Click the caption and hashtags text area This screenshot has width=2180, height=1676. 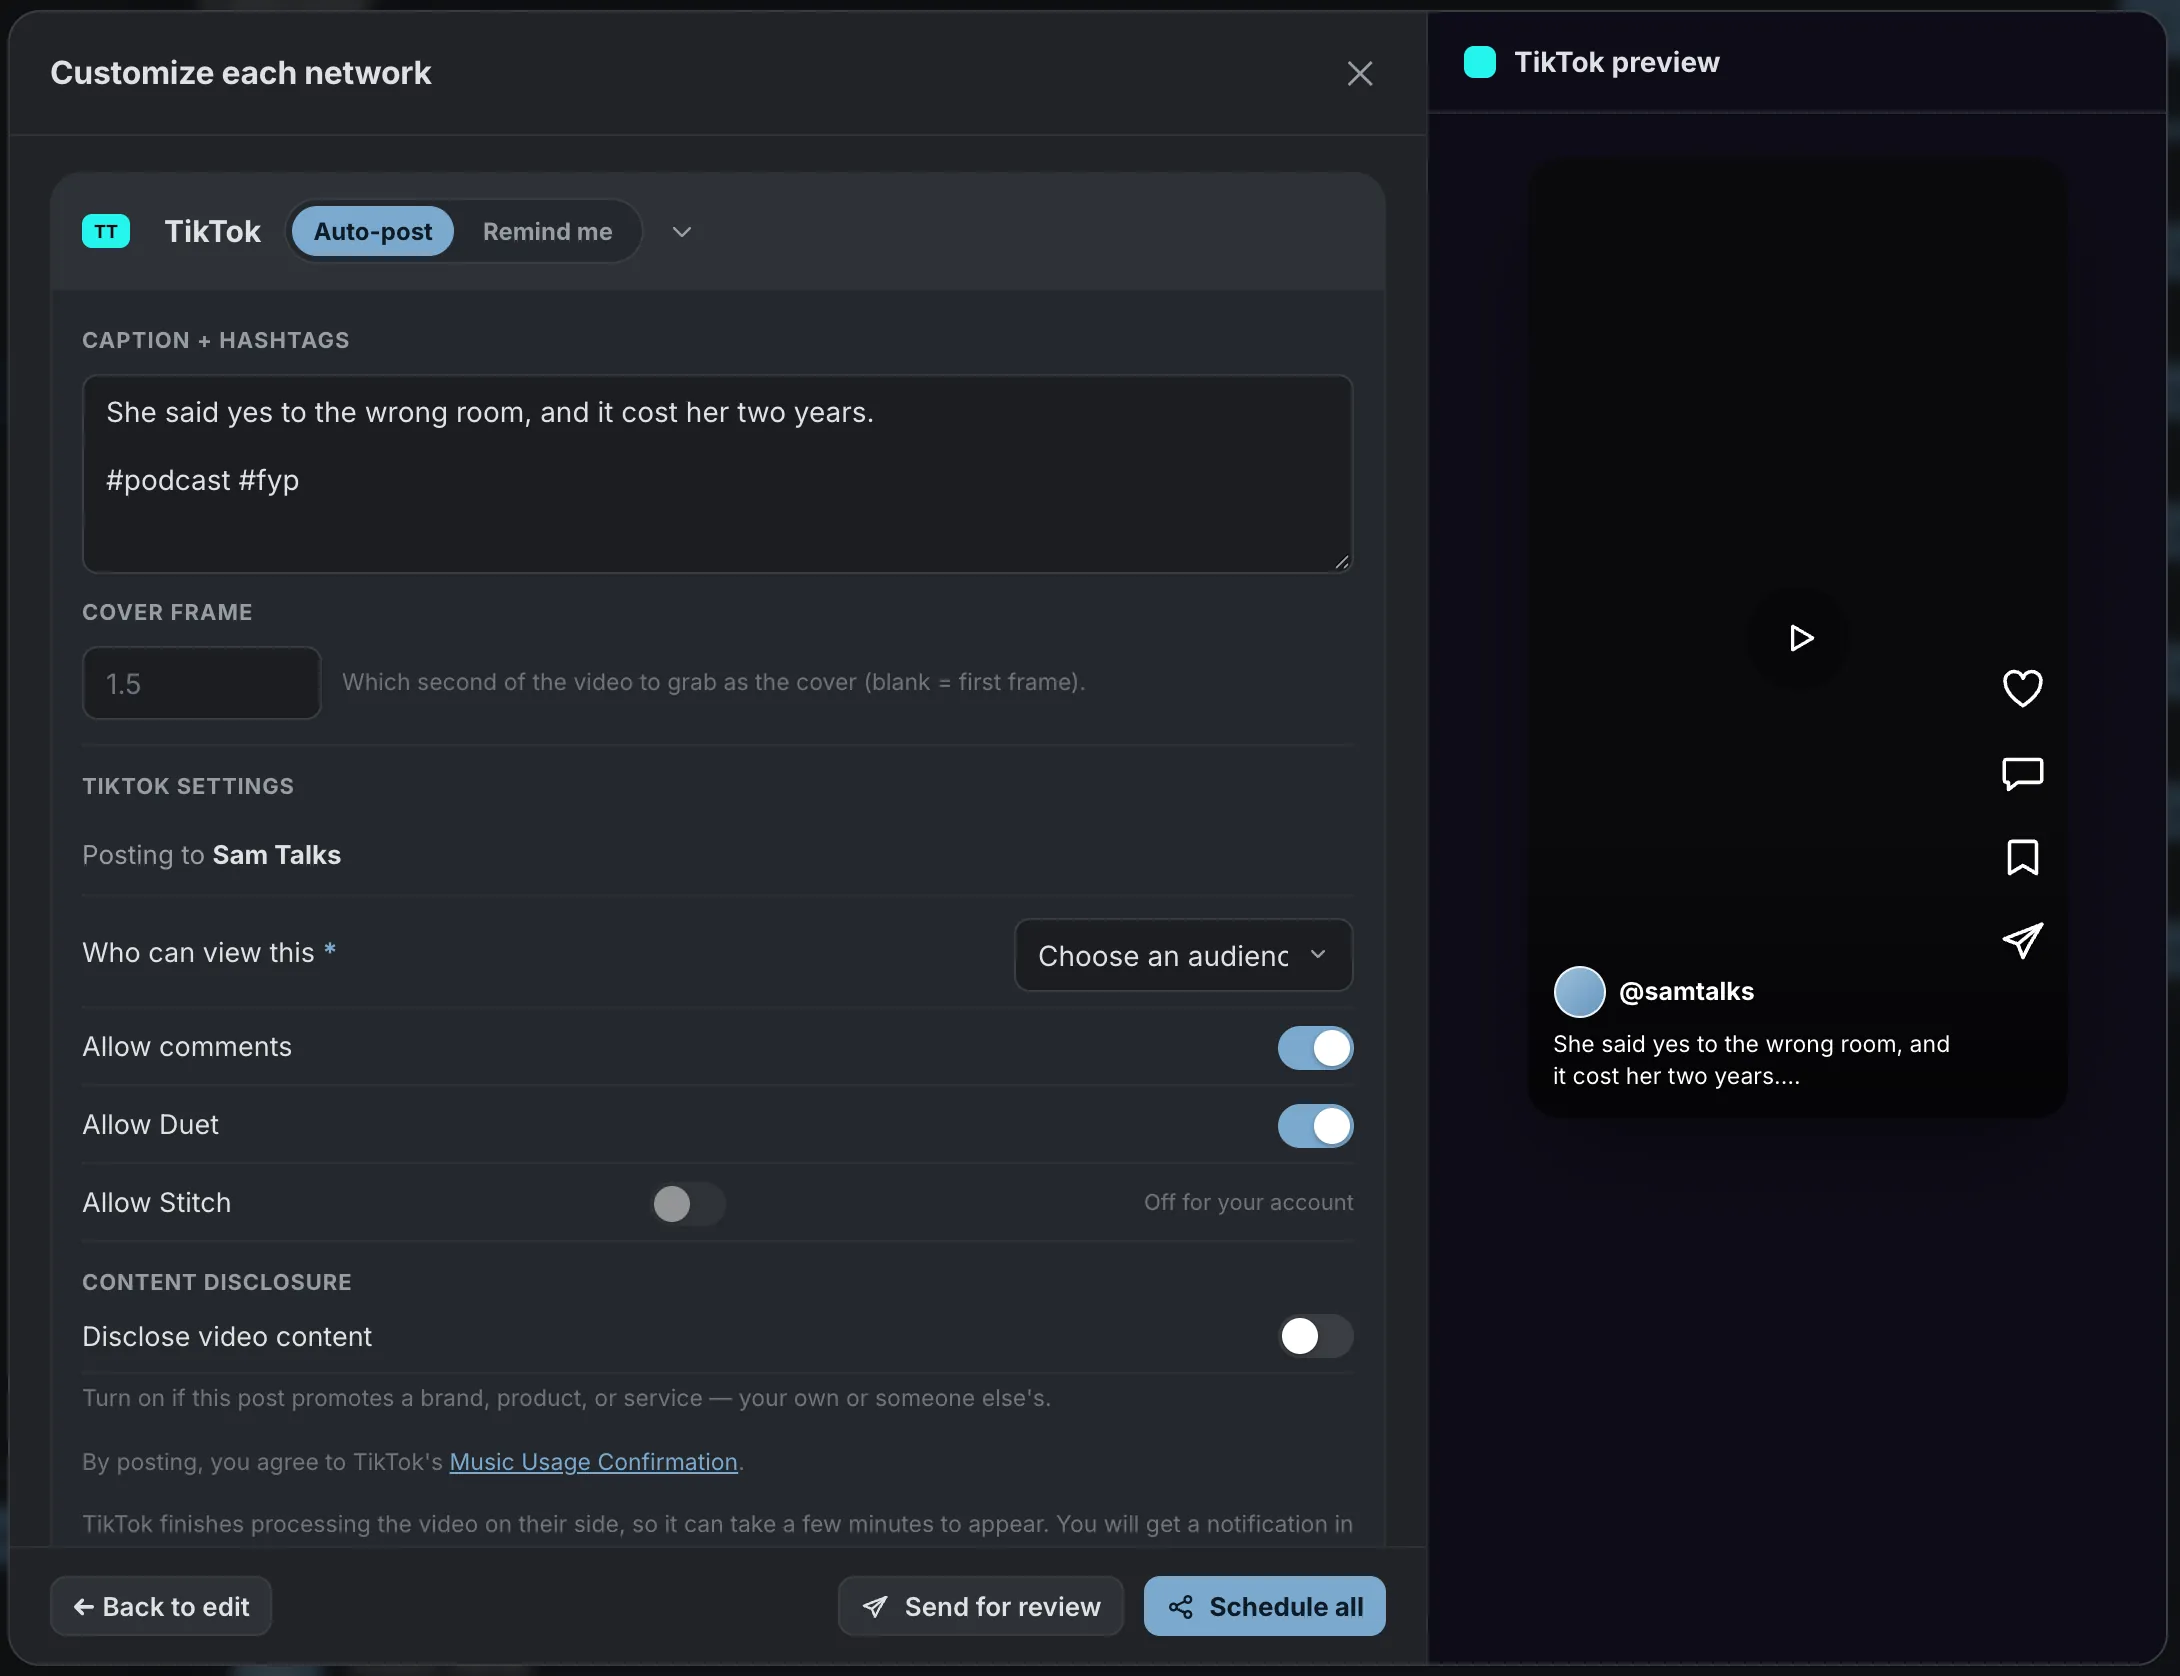[717, 474]
